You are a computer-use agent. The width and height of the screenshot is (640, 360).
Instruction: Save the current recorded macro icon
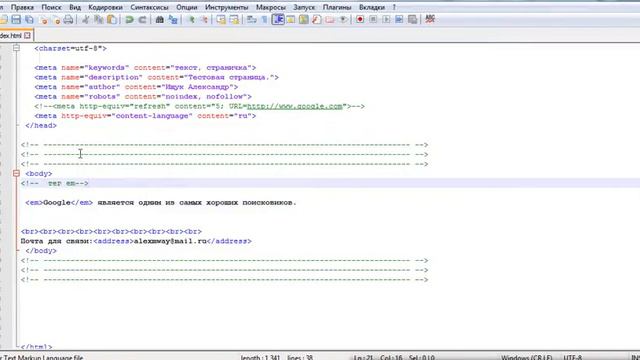(x=413, y=19)
